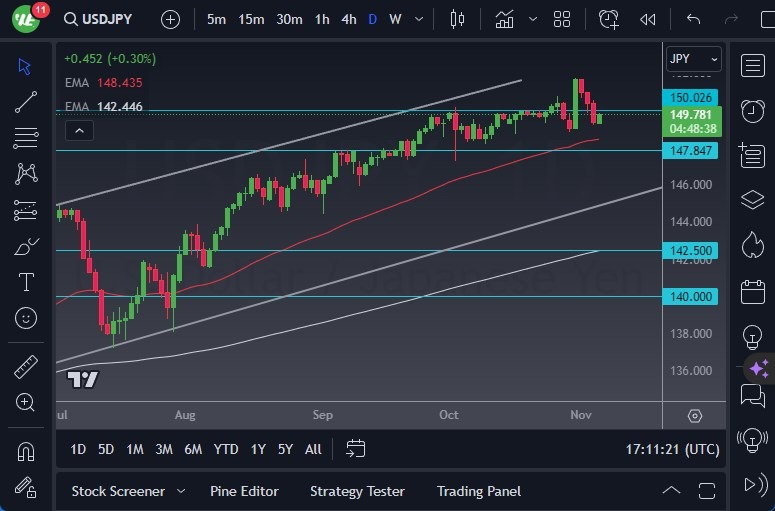The width and height of the screenshot is (775, 511).
Task: Click the bar replay rewind icon
Action: coord(648,19)
